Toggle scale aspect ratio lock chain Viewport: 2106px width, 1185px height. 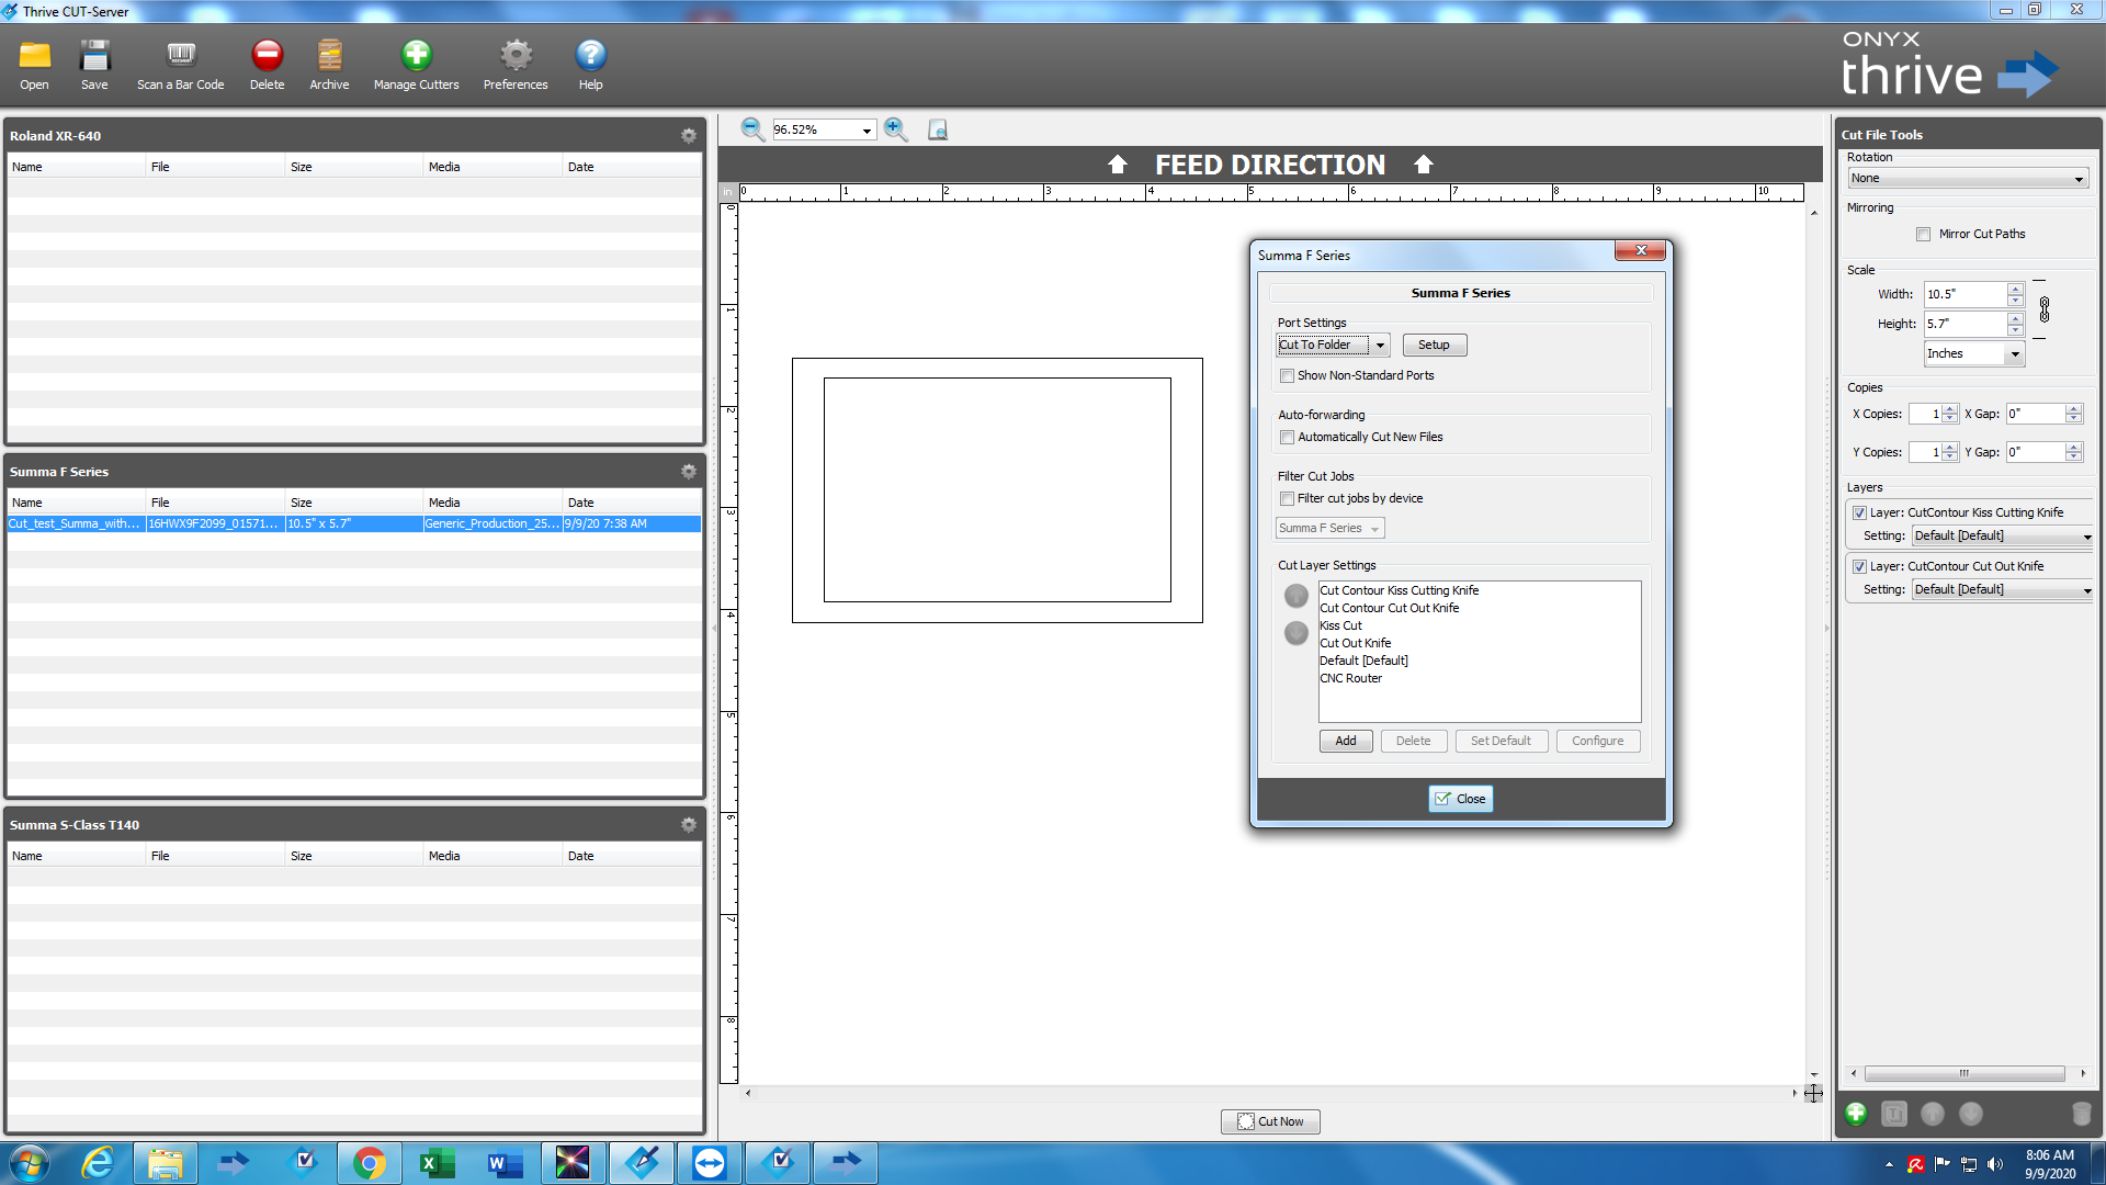(2044, 309)
